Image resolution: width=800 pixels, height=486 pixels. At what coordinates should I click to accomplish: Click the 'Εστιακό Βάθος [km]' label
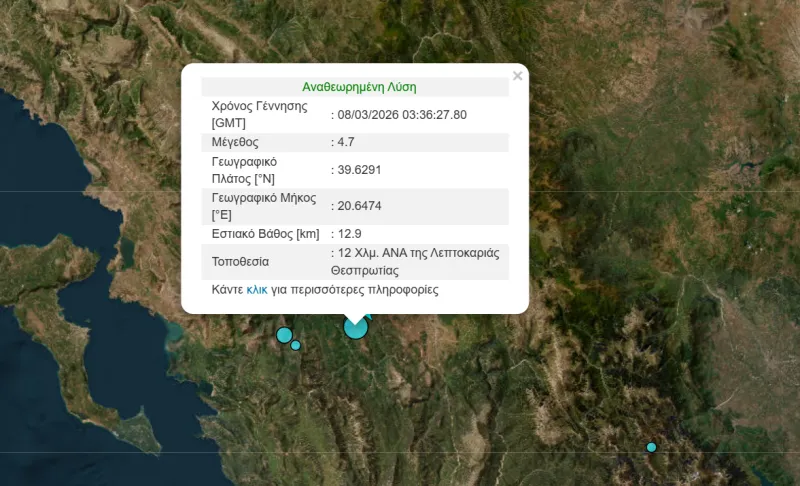265,234
